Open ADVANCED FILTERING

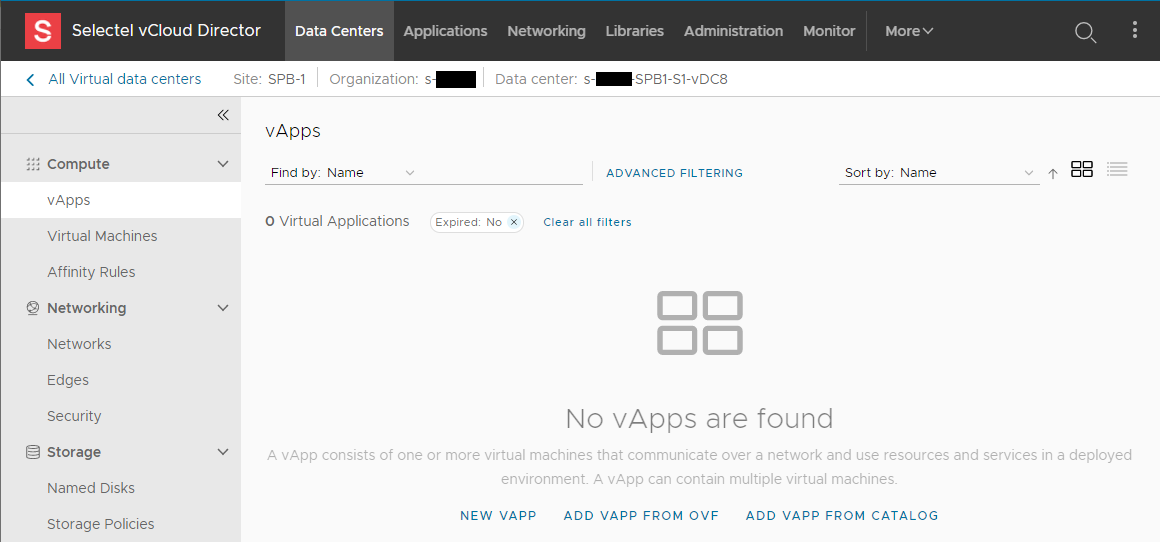tap(674, 173)
